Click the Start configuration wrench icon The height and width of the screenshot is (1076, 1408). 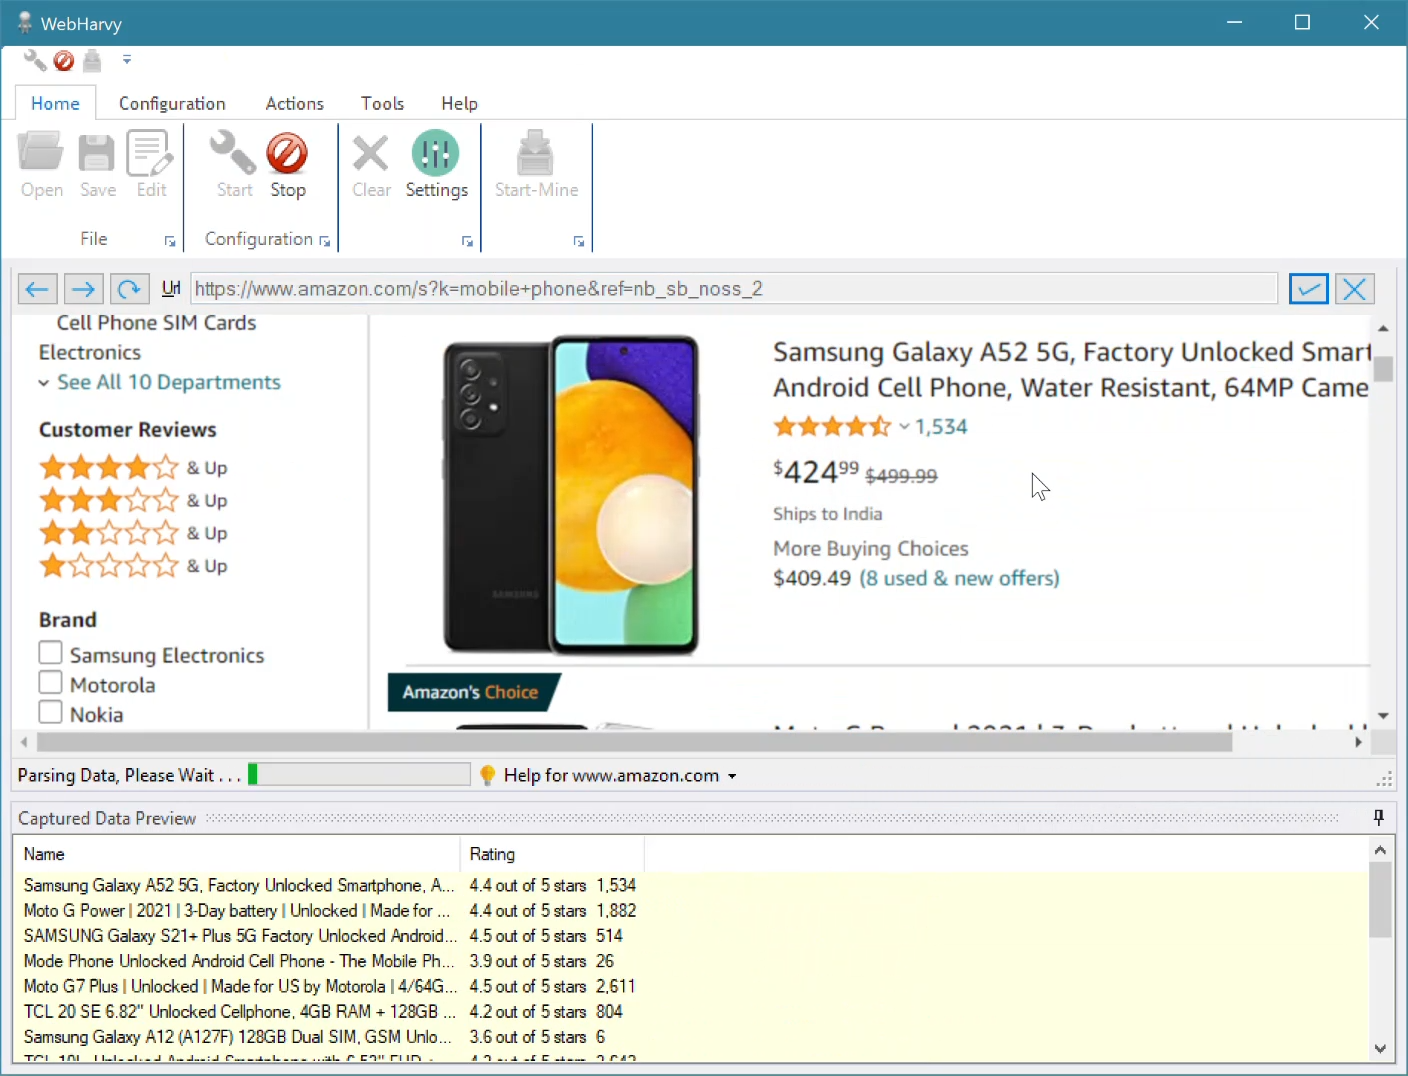tap(233, 153)
